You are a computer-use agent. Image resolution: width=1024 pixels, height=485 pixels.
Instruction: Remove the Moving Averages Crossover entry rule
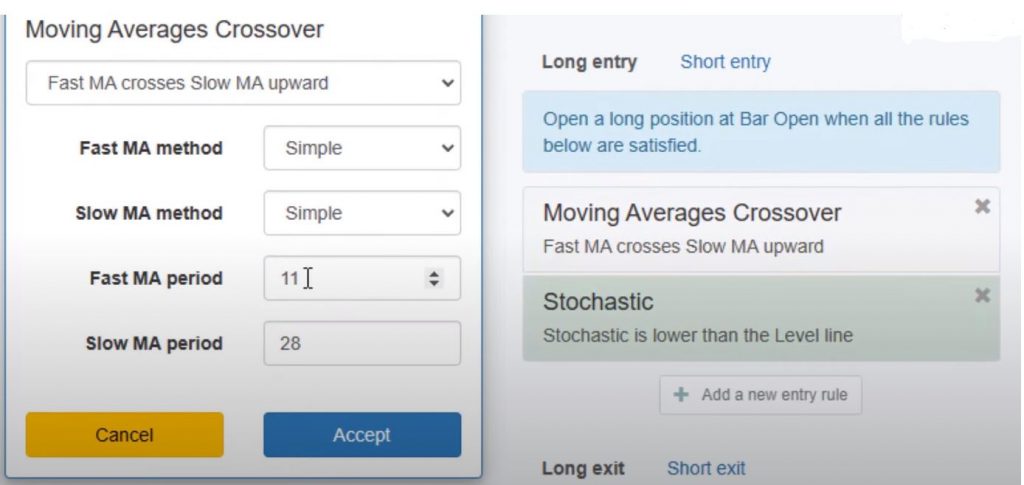tap(982, 206)
